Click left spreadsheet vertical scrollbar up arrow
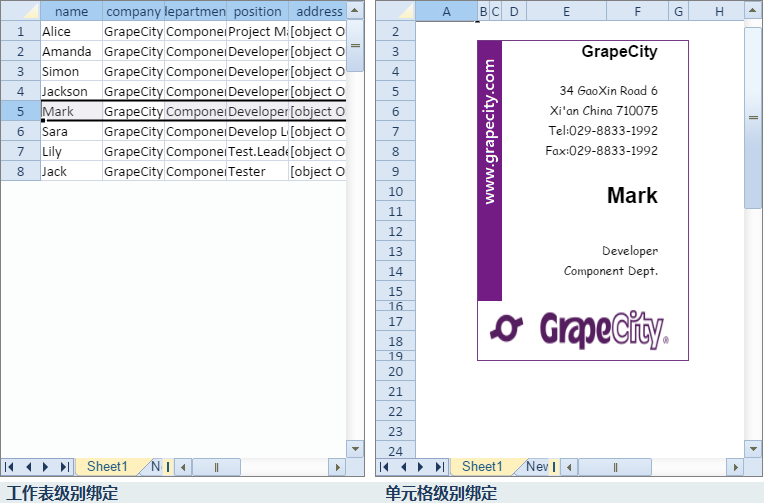Screen dimensions: 764x503 coord(355,10)
